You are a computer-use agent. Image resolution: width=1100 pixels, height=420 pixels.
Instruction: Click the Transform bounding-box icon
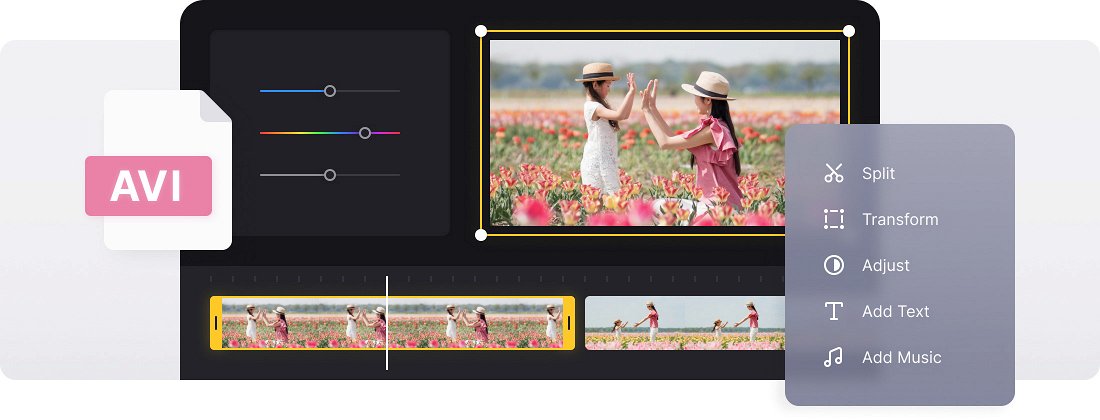[833, 219]
